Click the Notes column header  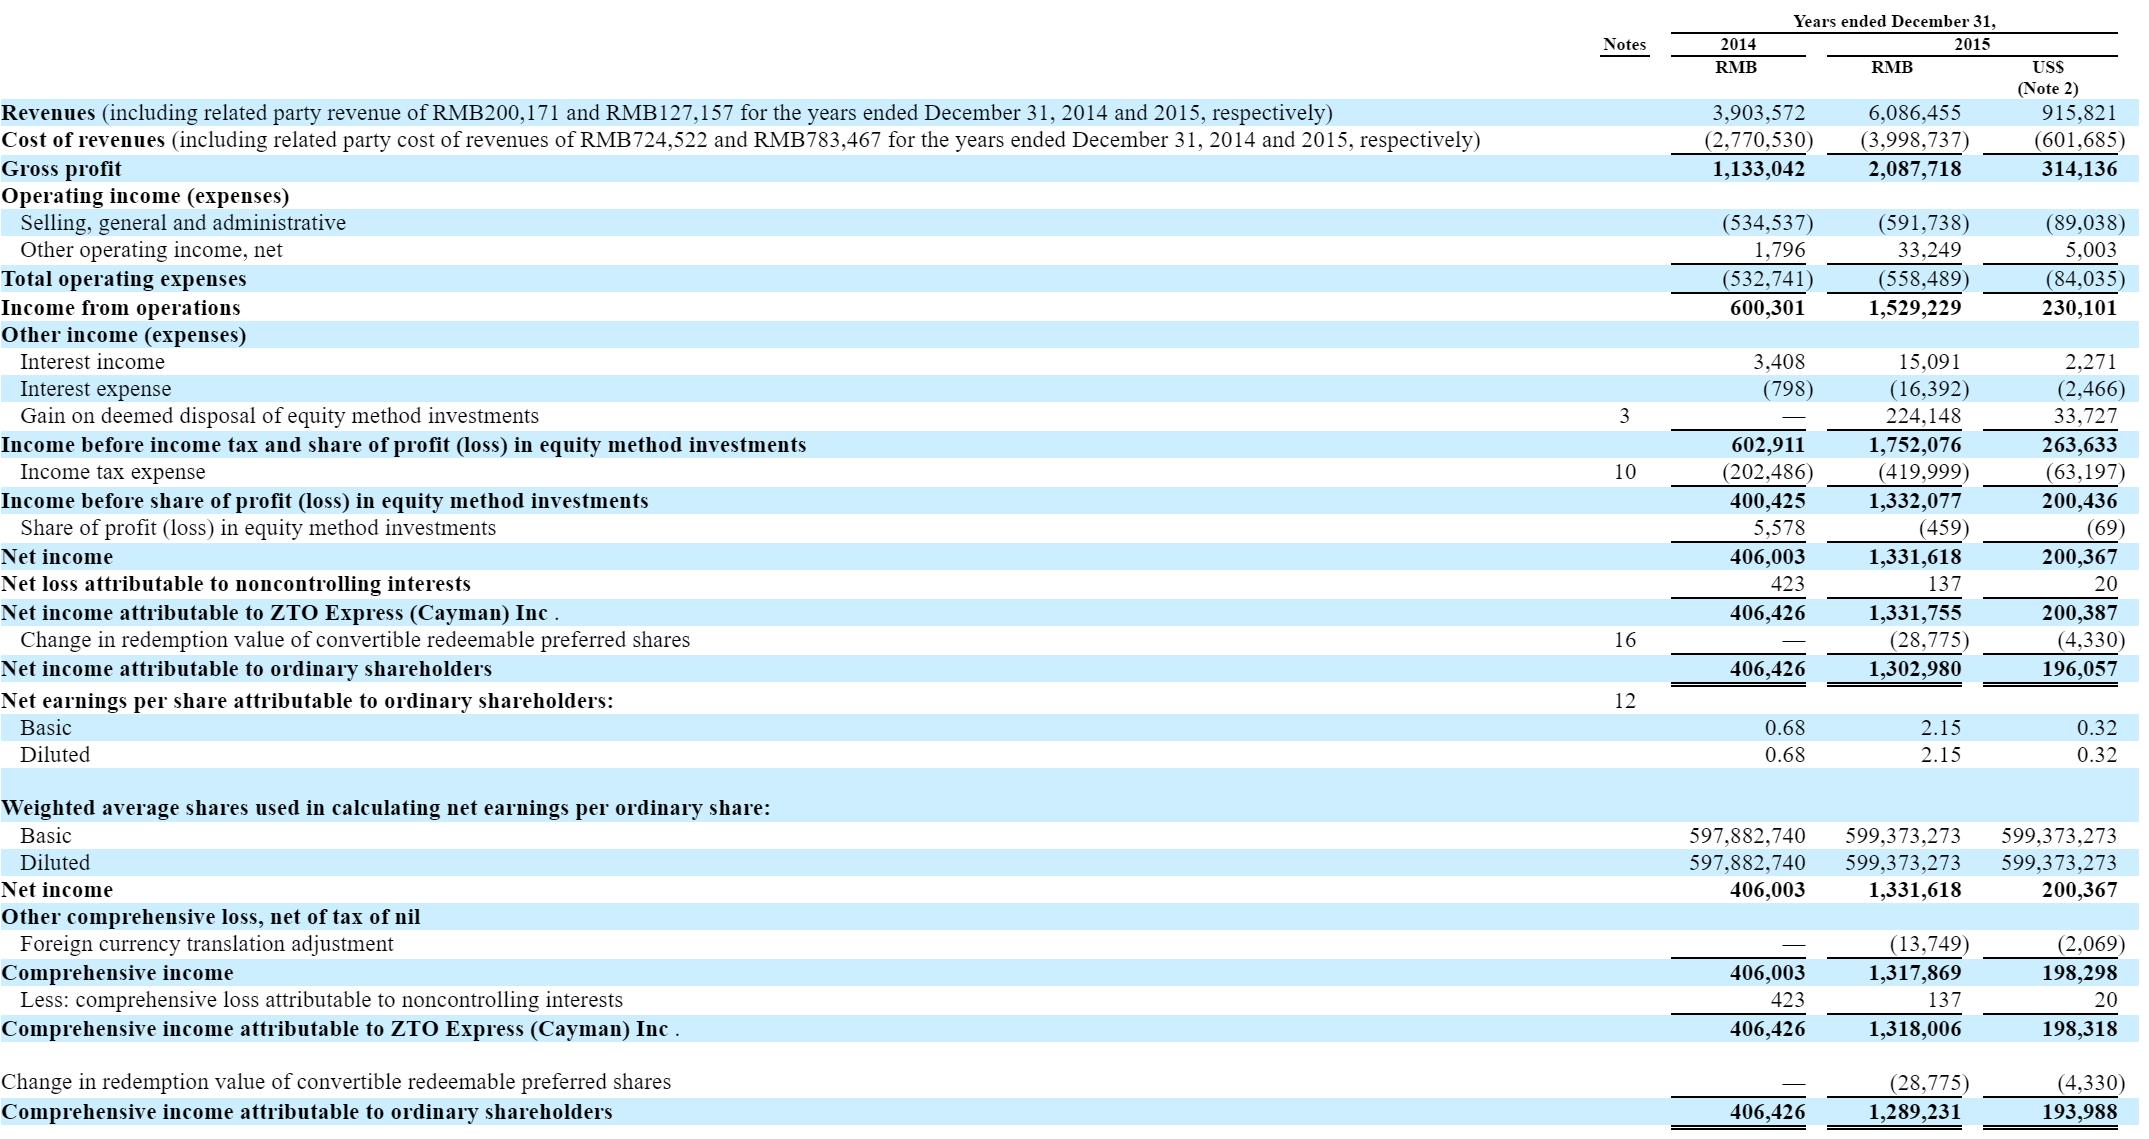(1623, 44)
